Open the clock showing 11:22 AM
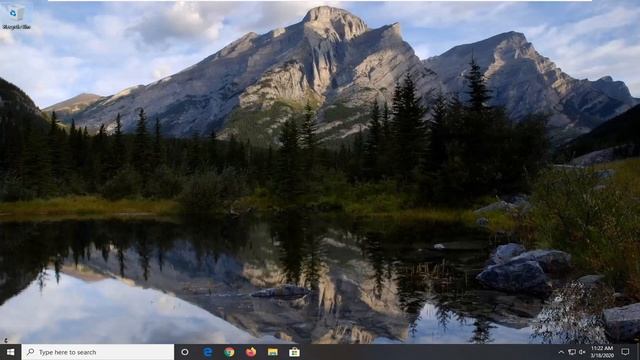 tap(602, 352)
